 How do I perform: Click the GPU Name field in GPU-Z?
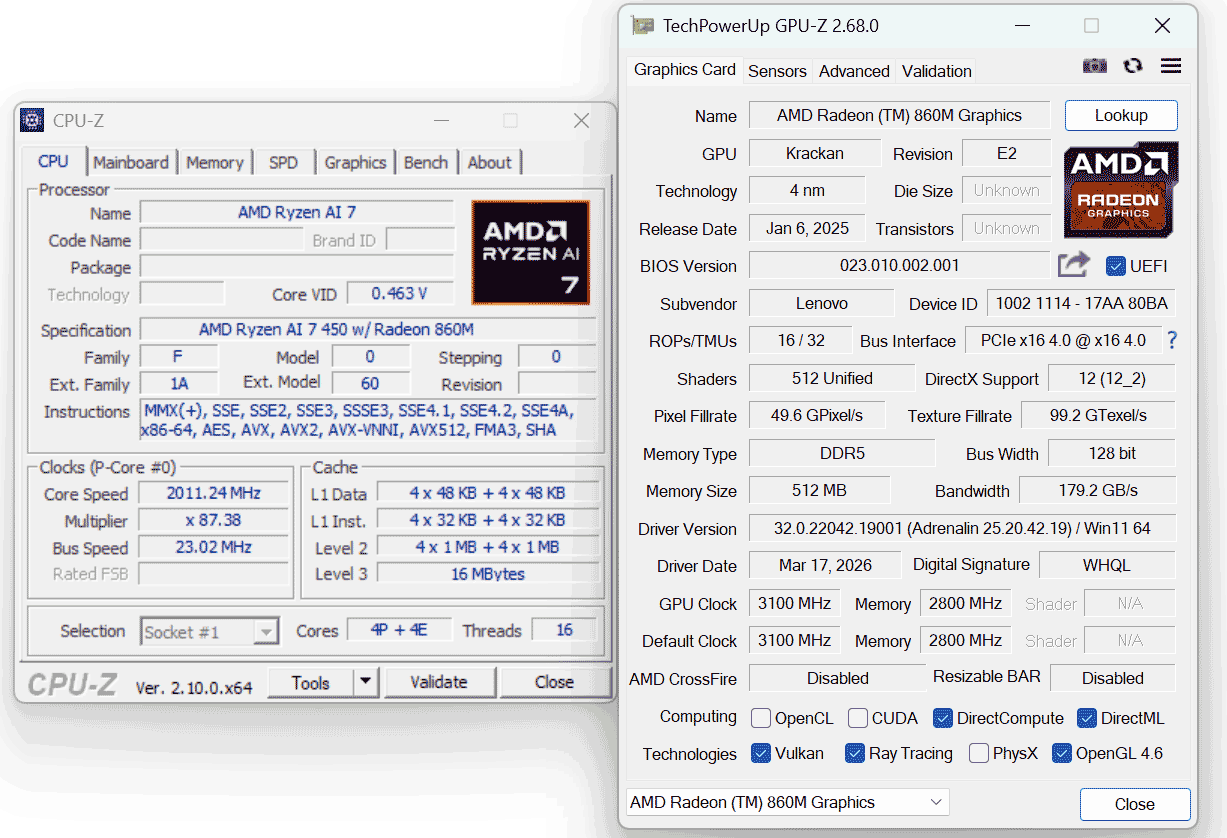pyautogui.click(x=900, y=115)
